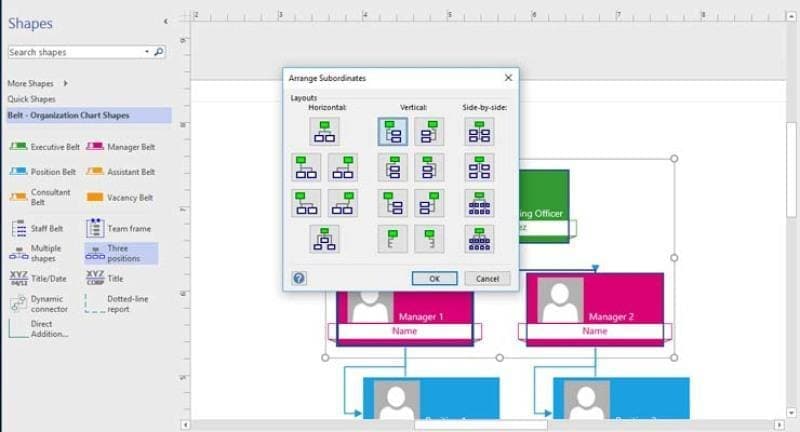The height and width of the screenshot is (432, 800).
Task: Pick the bottom-left Vertical layout icon
Action: point(392,239)
